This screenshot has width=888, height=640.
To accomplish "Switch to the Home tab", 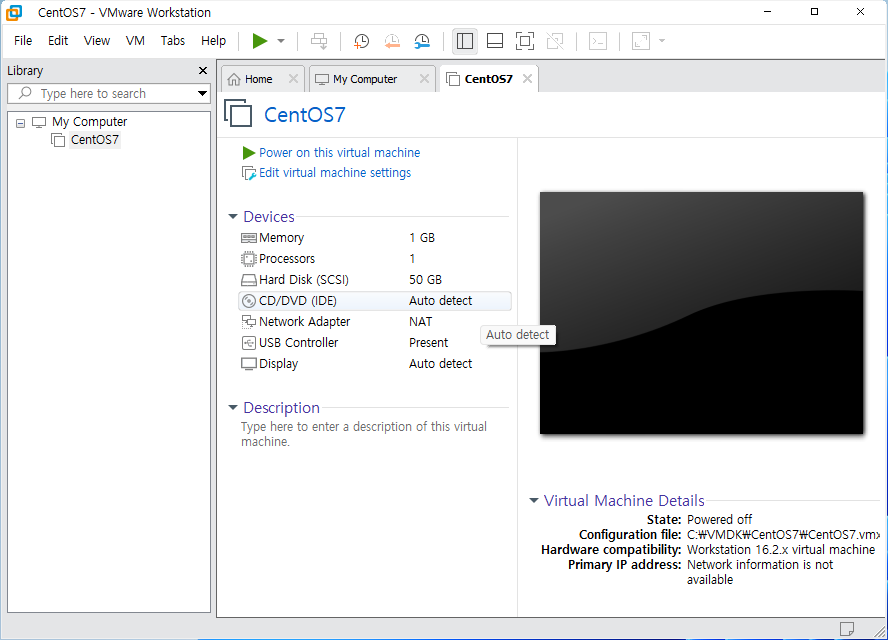I will point(258,79).
